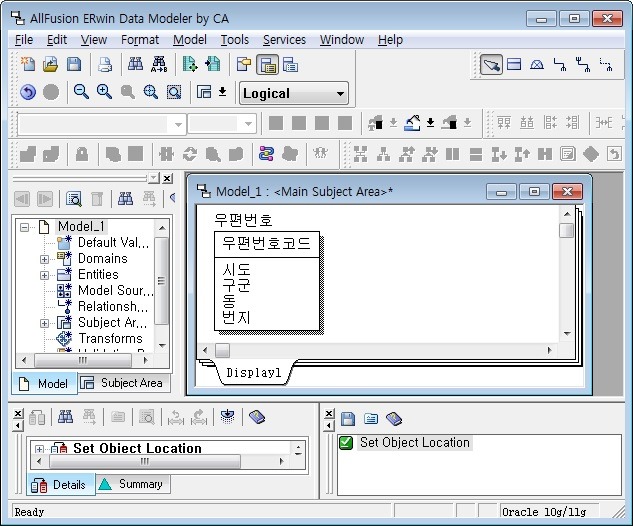Switch to the Subject Area explorer tab
The width and height of the screenshot is (633, 526).
pos(124,383)
